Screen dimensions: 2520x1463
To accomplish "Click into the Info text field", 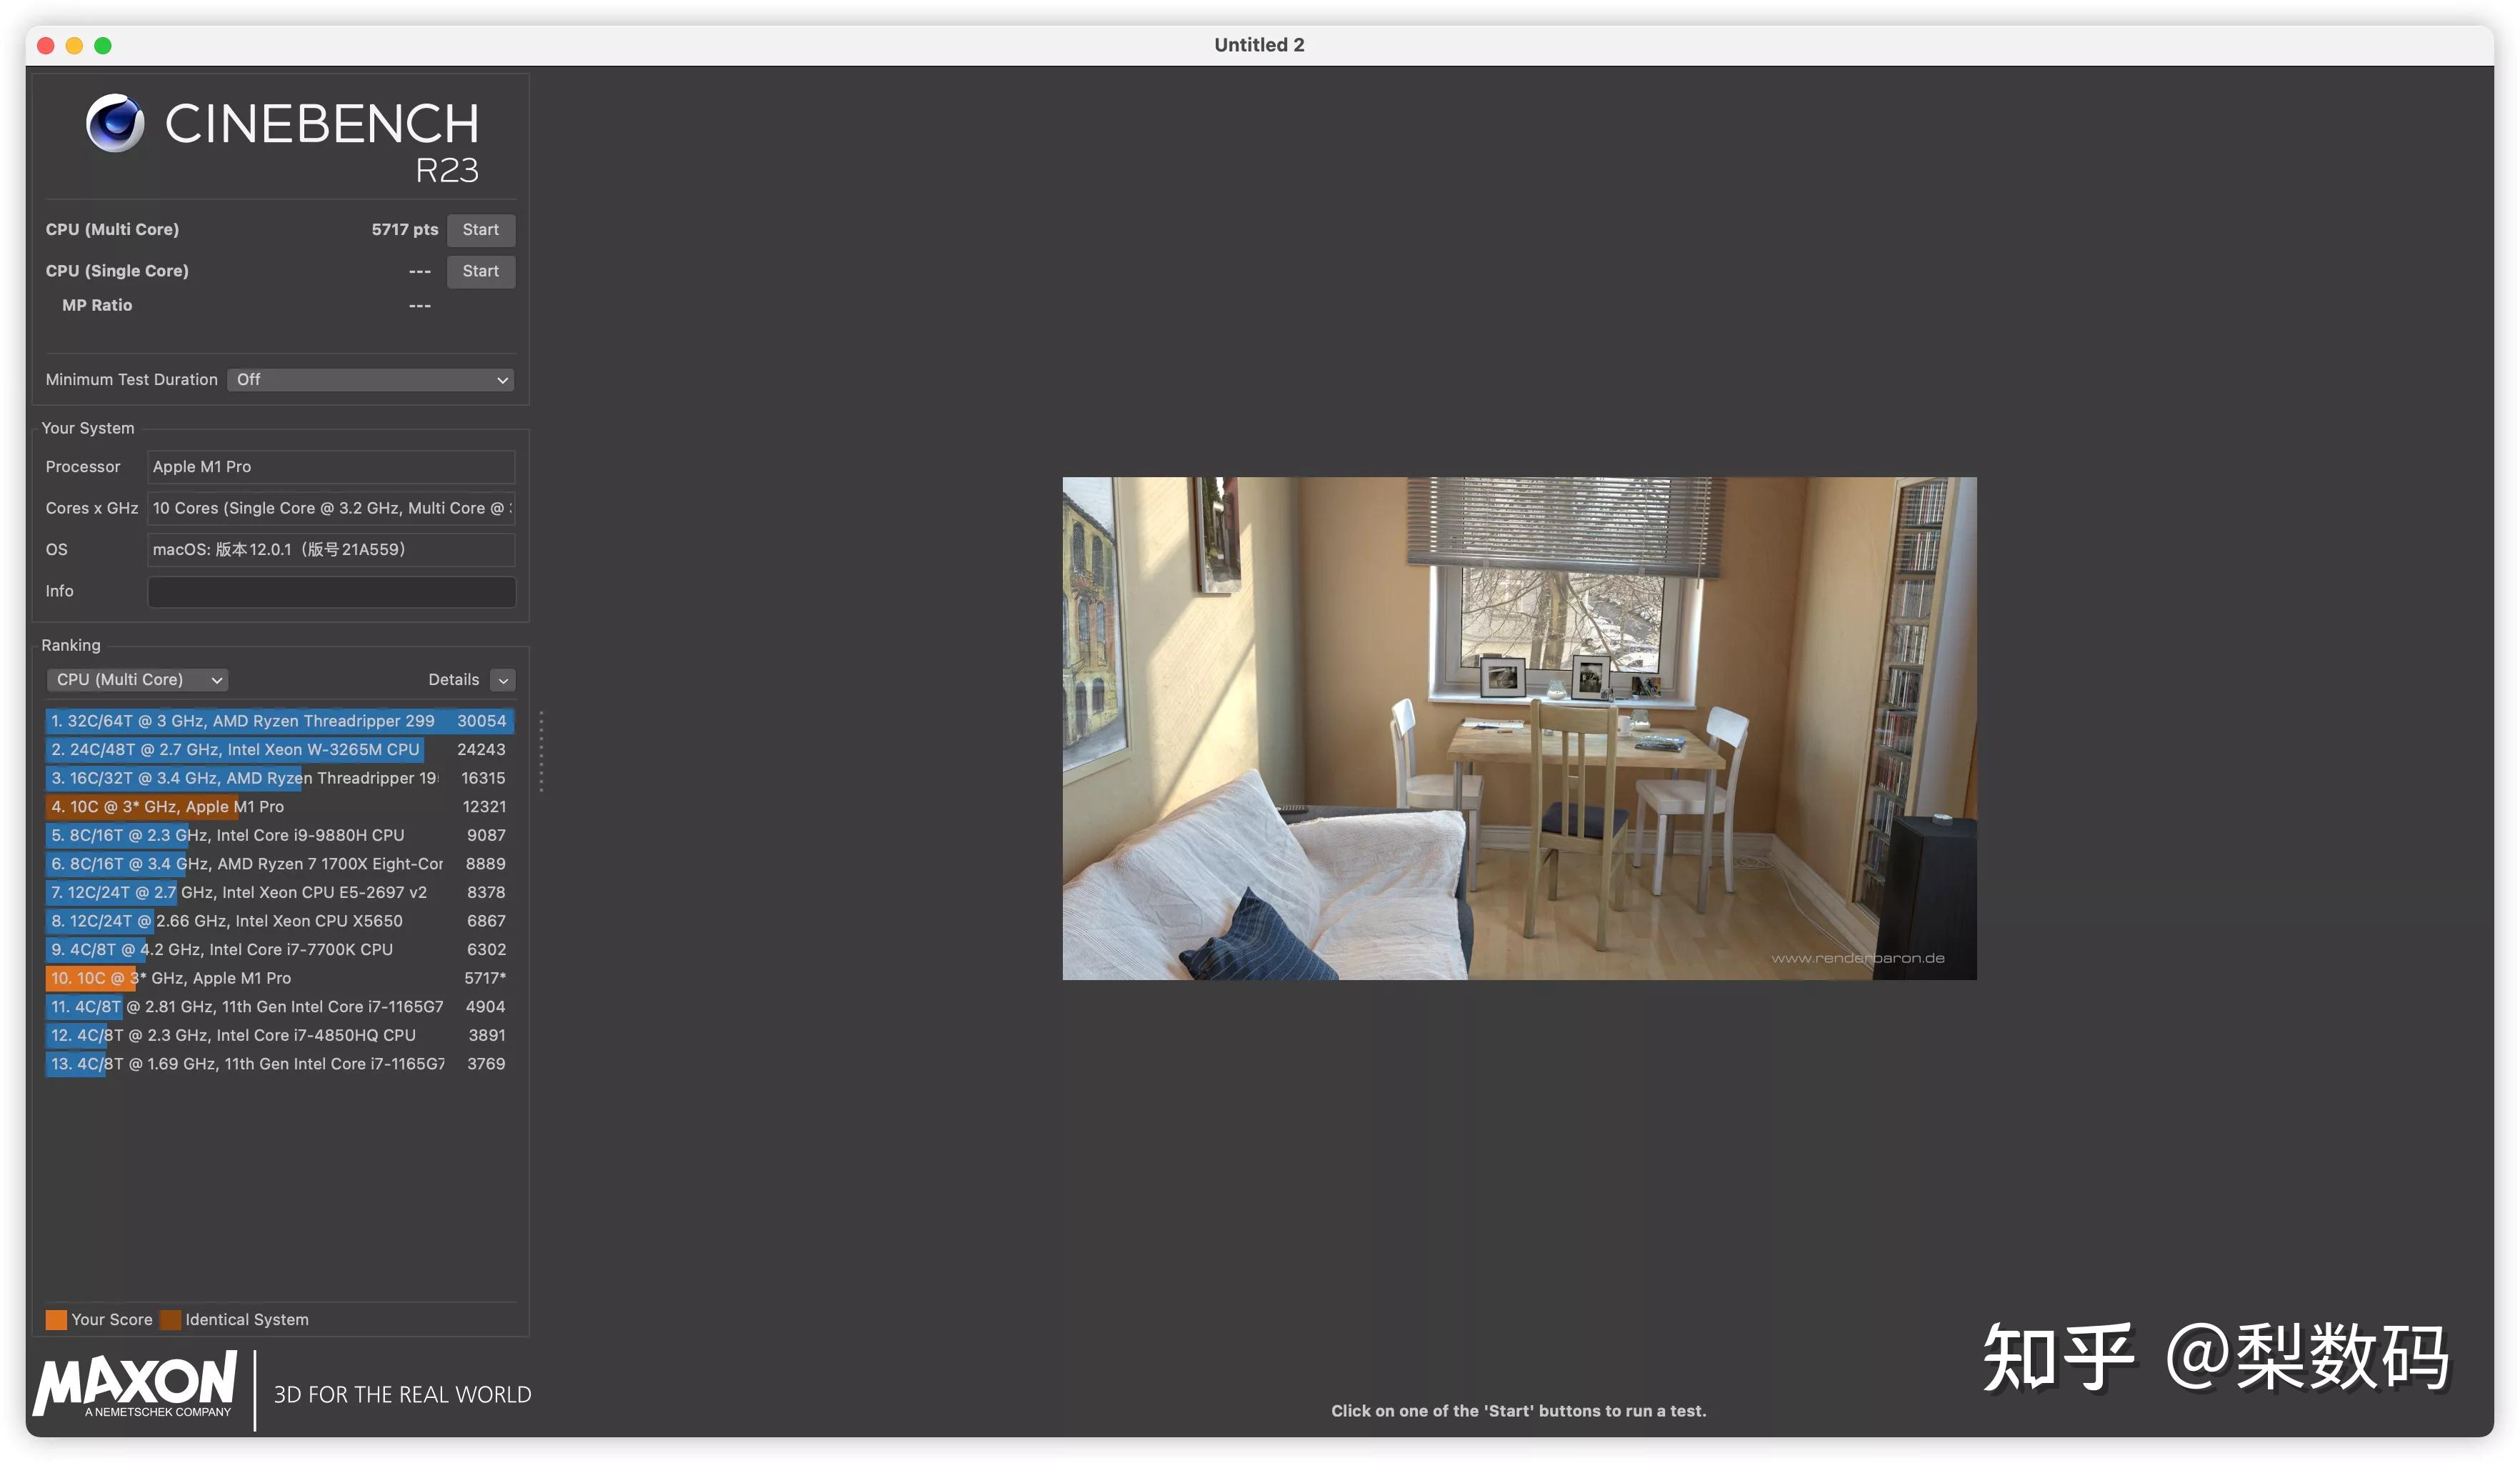I will 331,591.
